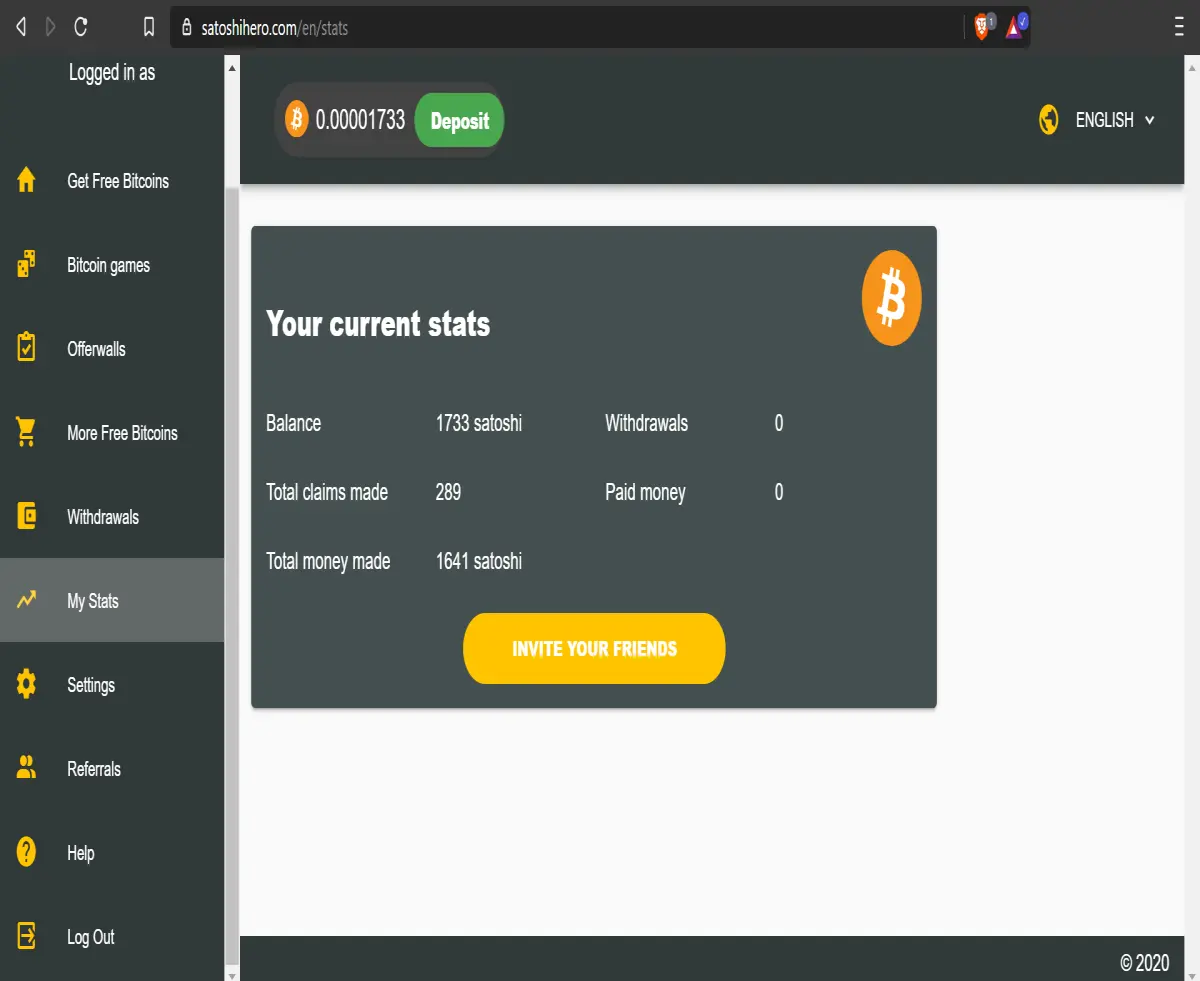1200x981 pixels.
Task: Open the Brave Rewards triangle icon
Action: tap(1015, 27)
